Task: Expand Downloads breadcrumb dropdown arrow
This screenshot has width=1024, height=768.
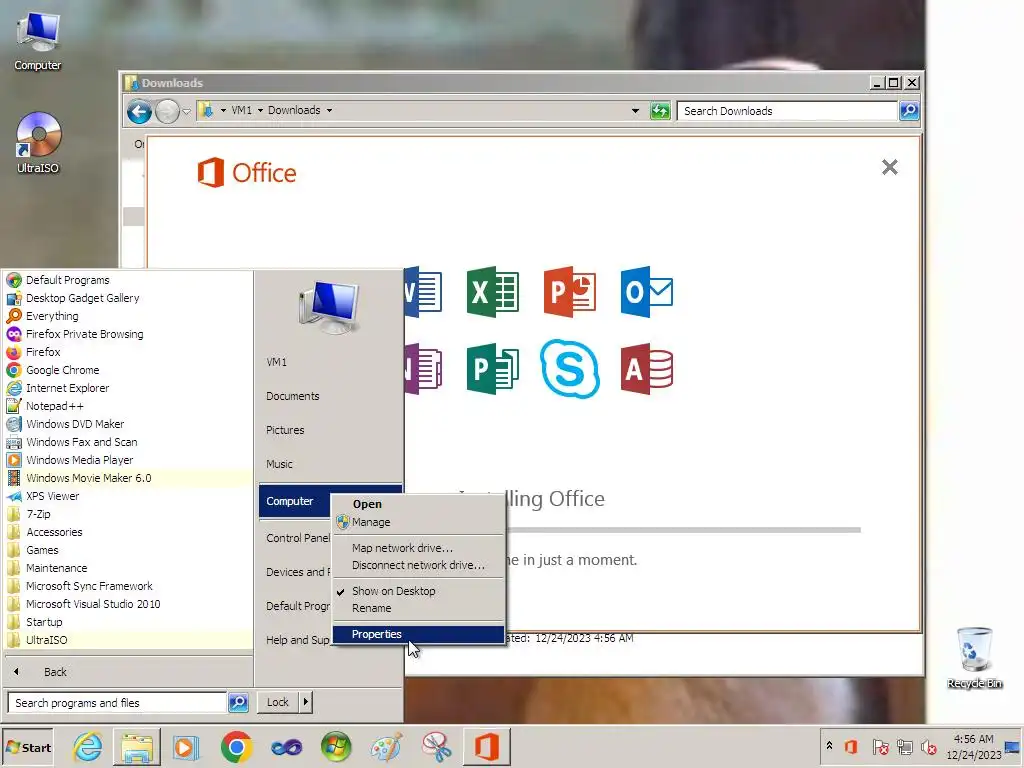Action: pyautogui.click(x=329, y=110)
